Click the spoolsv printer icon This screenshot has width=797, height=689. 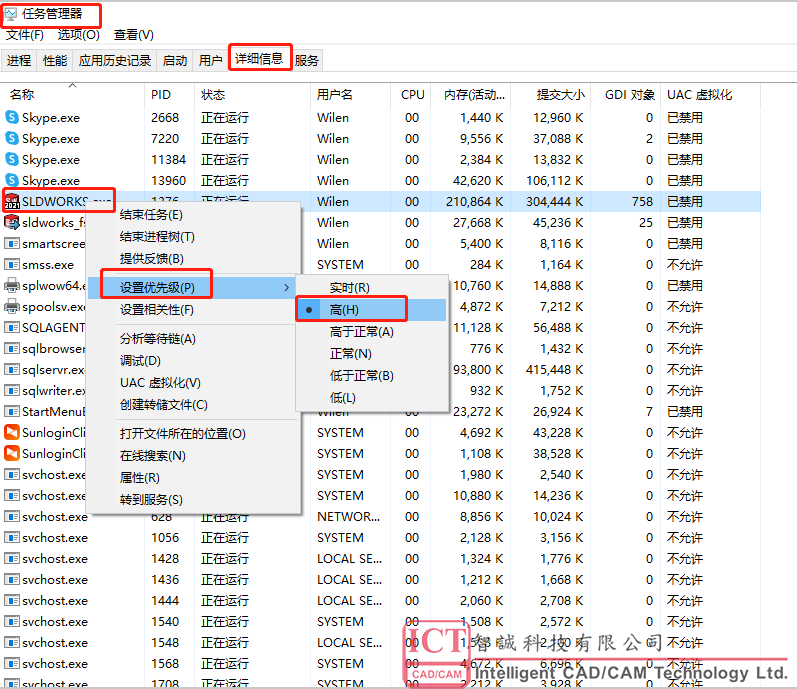[x=12, y=306]
